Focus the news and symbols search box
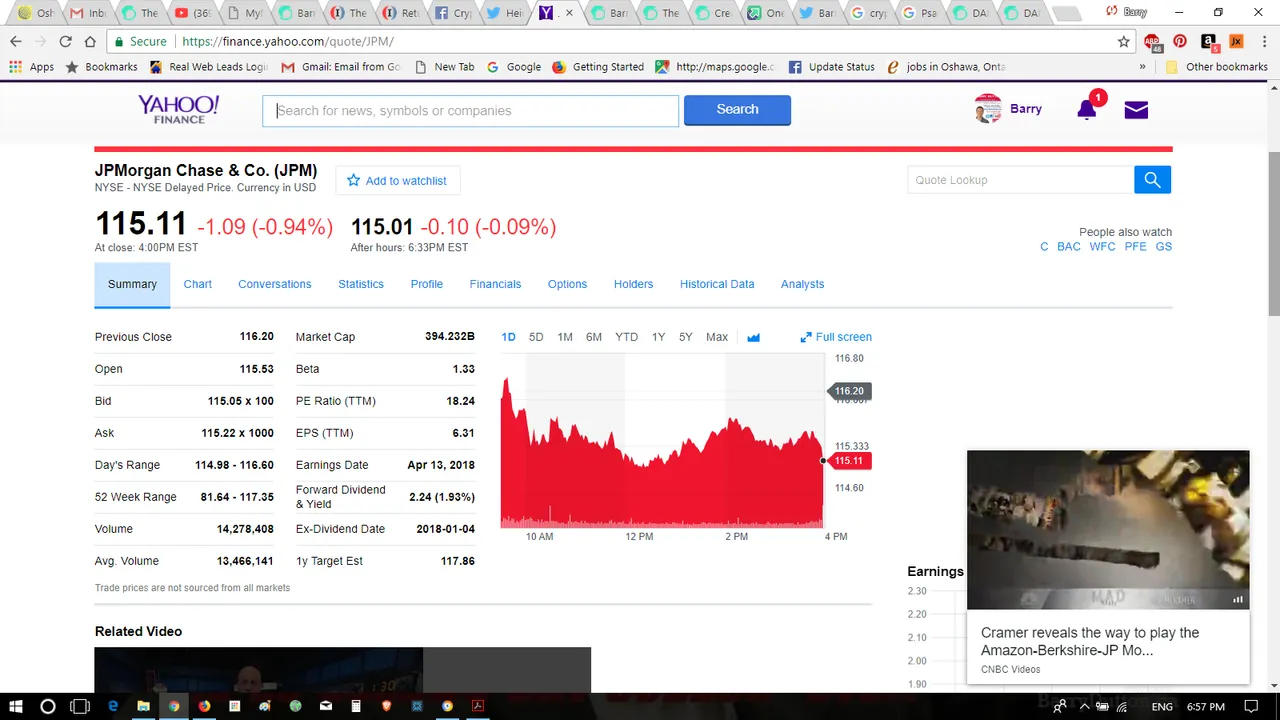This screenshot has width=1280, height=720. point(470,111)
